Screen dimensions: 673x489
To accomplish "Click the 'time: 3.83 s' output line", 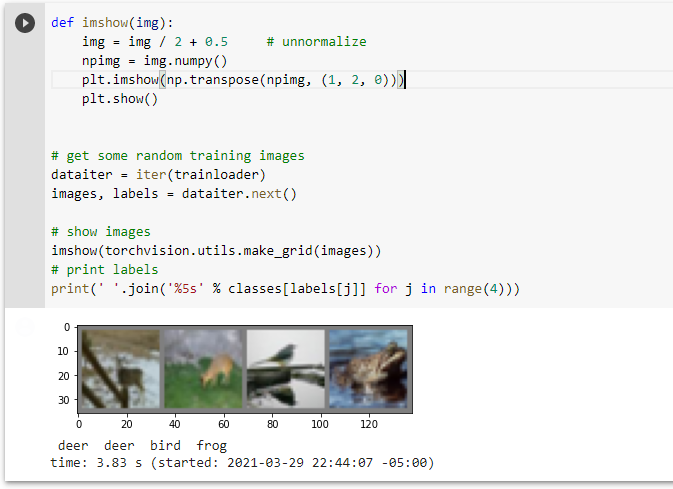I will tap(243, 463).
